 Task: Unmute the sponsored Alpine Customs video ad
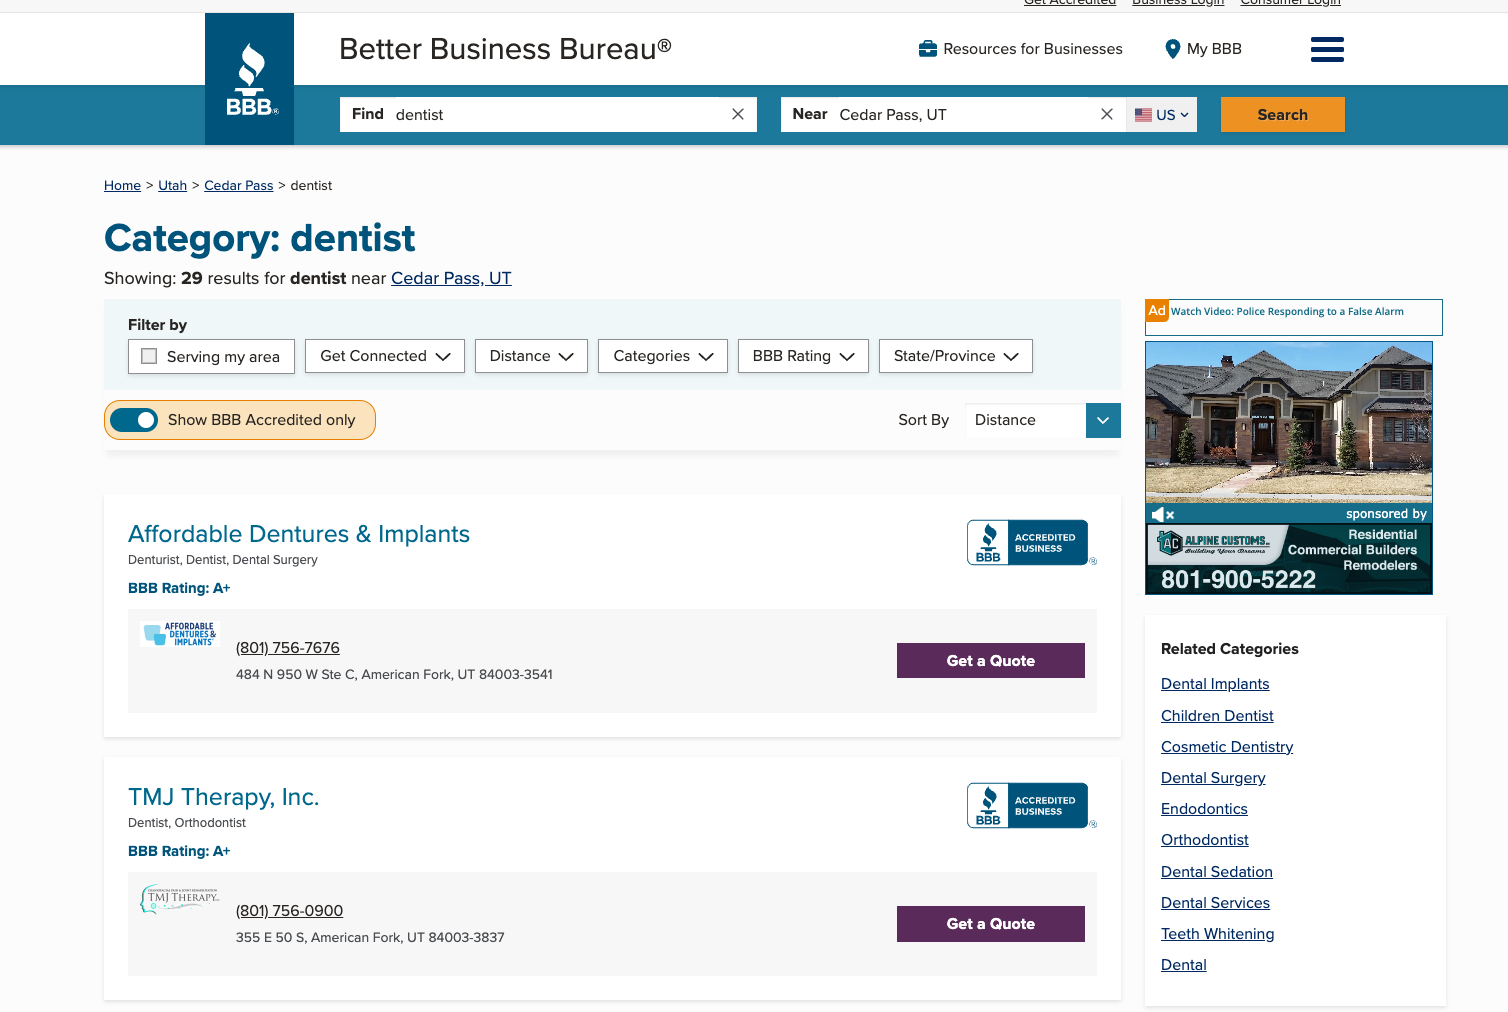[1158, 513]
